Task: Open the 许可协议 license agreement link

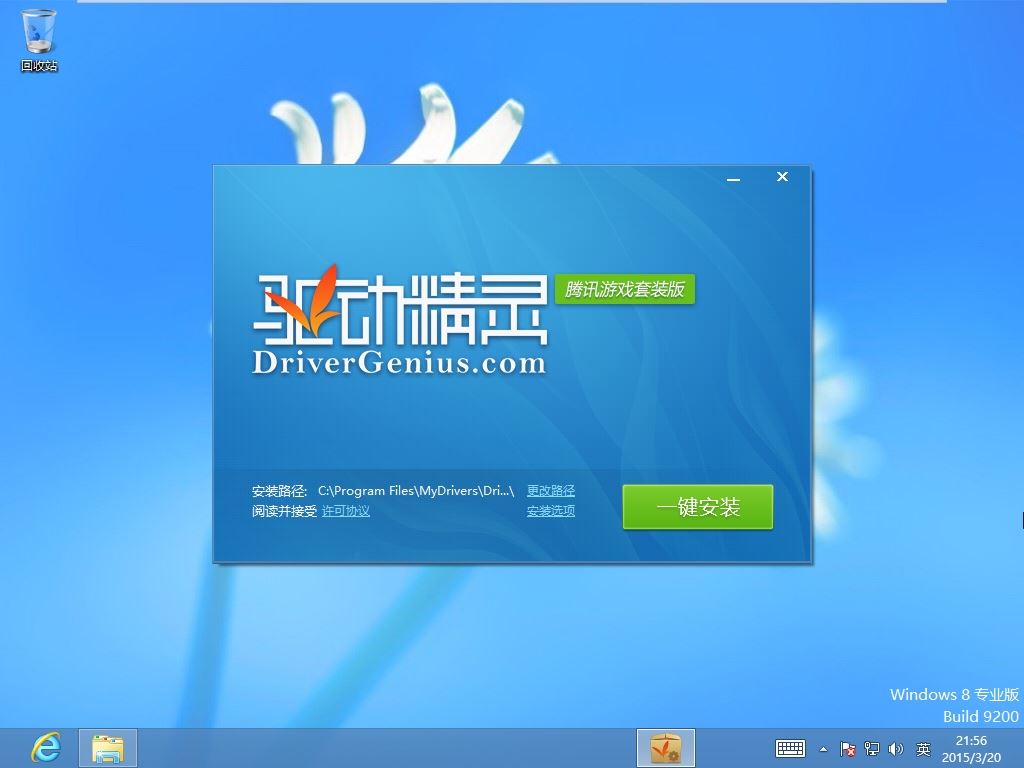Action: coord(345,511)
